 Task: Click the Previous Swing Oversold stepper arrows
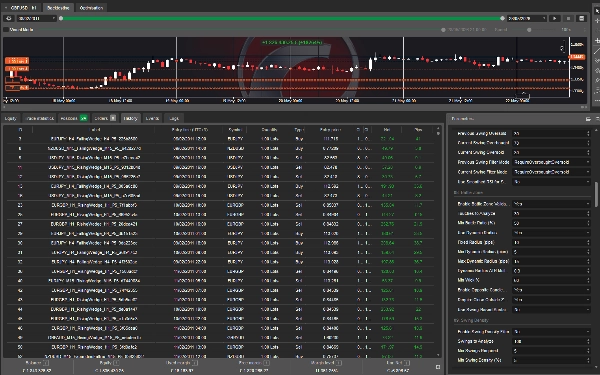588,133
